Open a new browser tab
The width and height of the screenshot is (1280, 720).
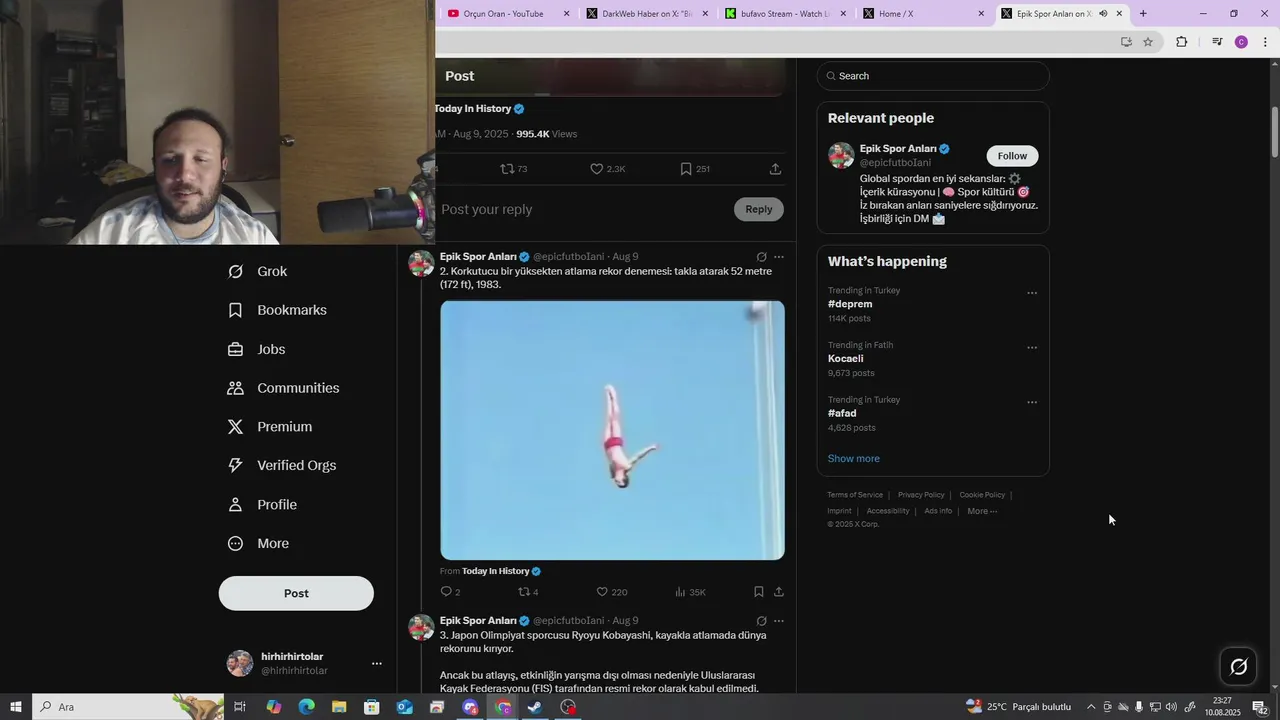point(1143,14)
